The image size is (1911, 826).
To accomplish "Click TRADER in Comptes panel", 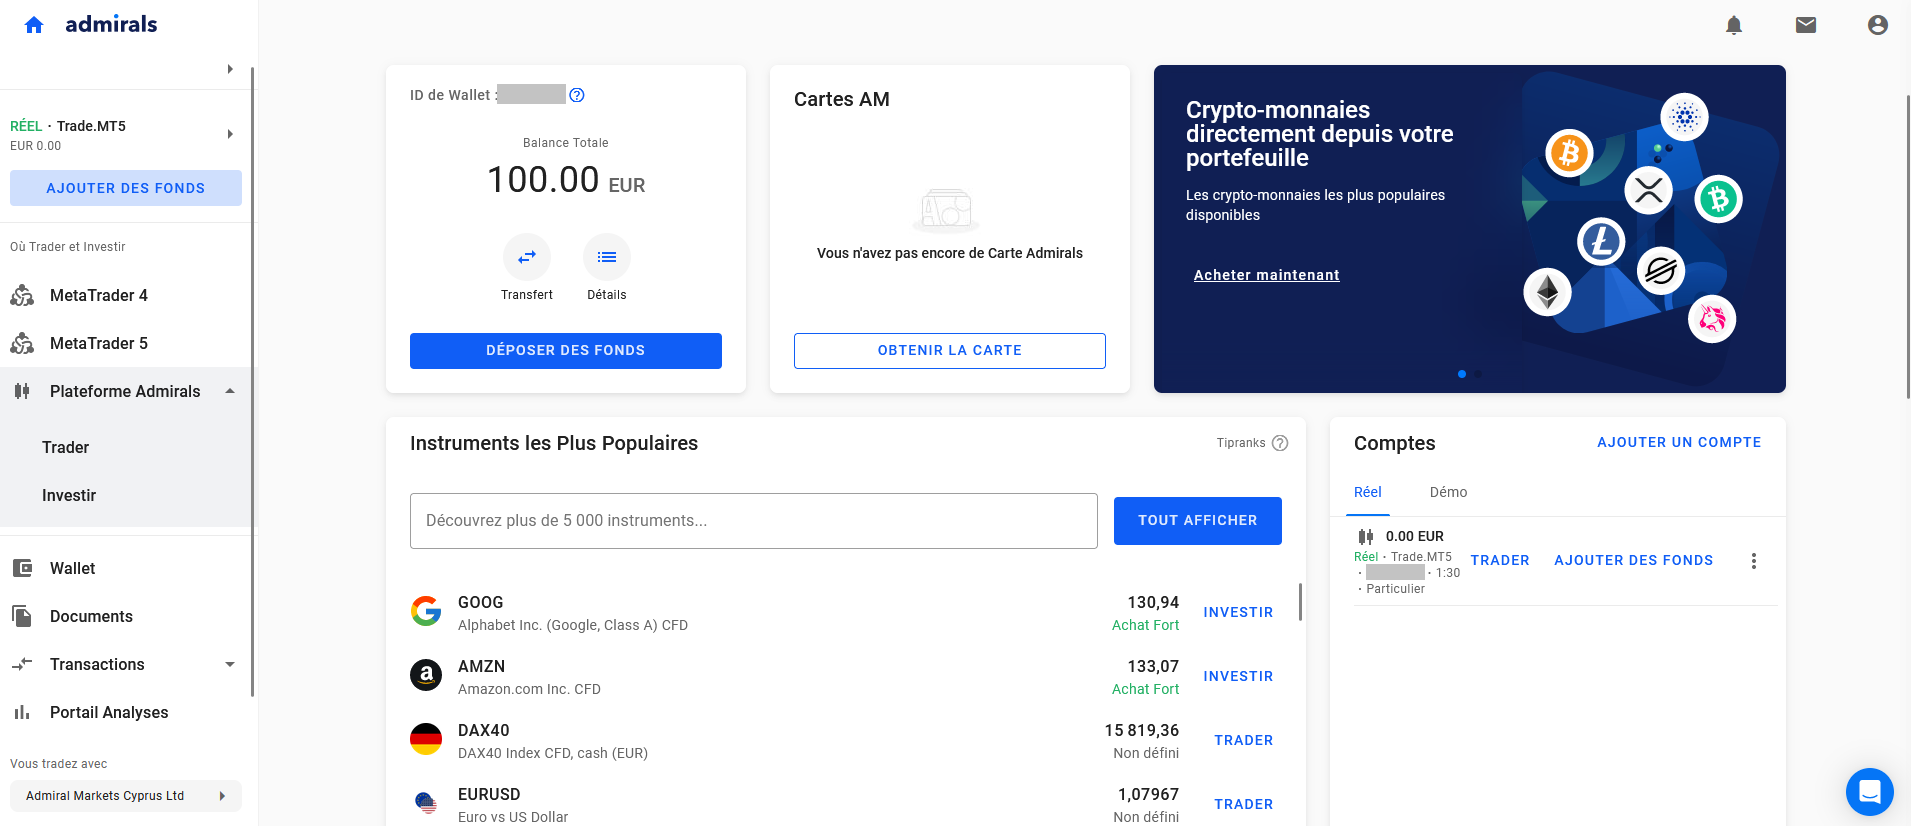I will 1500,560.
